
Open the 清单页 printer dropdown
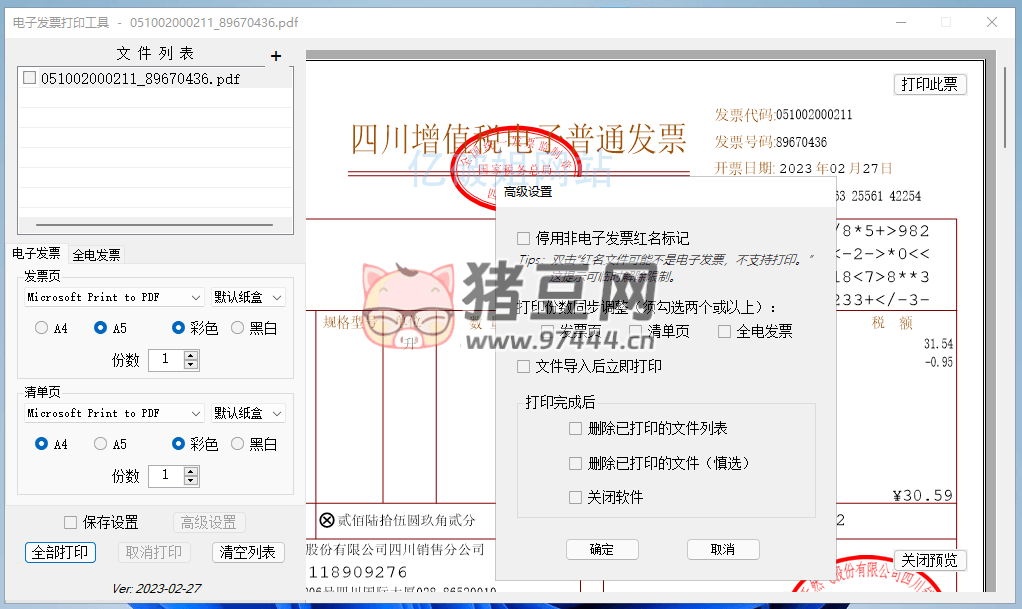tap(114, 413)
